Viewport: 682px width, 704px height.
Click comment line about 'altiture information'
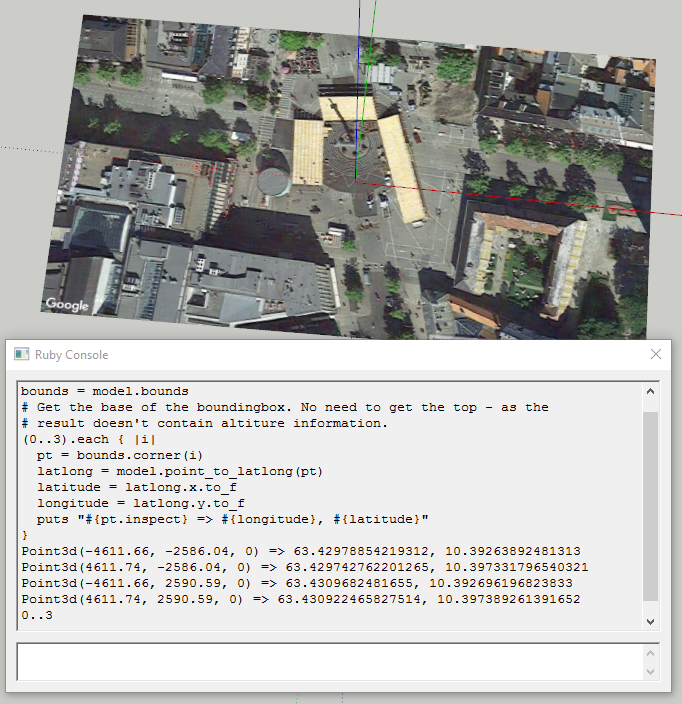(204, 423)
